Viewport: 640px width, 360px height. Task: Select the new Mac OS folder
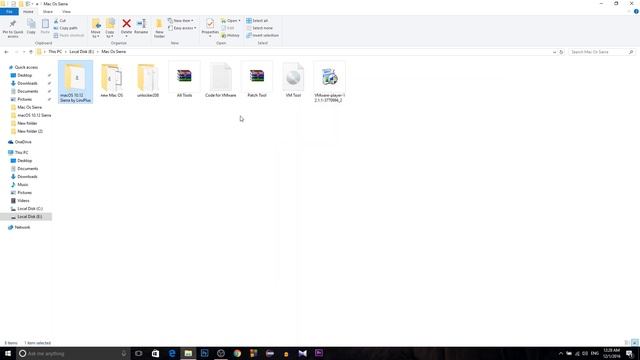[x=111, y=80]
